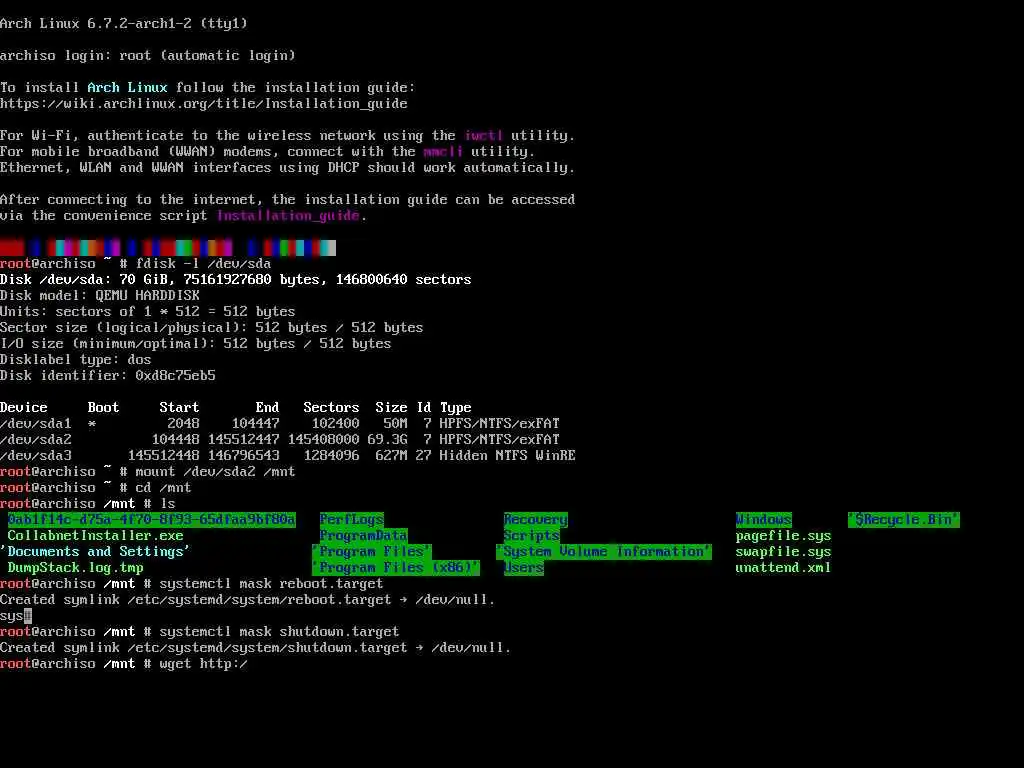The height and width of the screenshot is (768, 1024).
Task: Click 'archiso login: root' line
Action: click(x=148, y=56)
